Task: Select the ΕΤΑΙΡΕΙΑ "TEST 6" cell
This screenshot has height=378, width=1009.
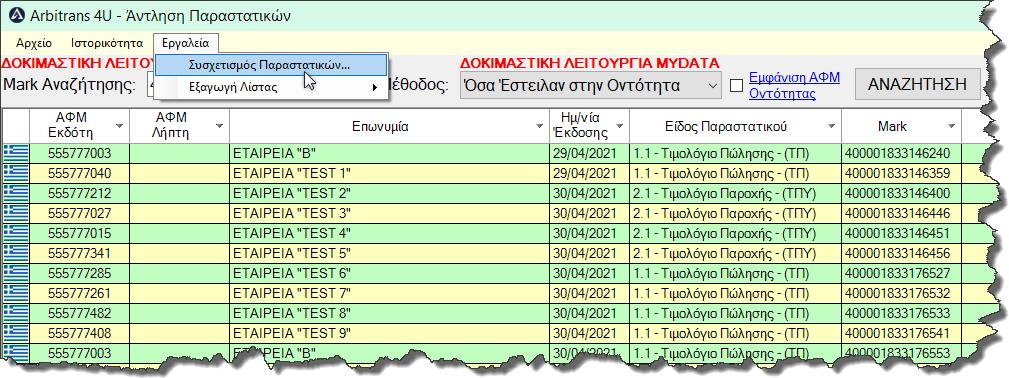Action: point(389,274)
